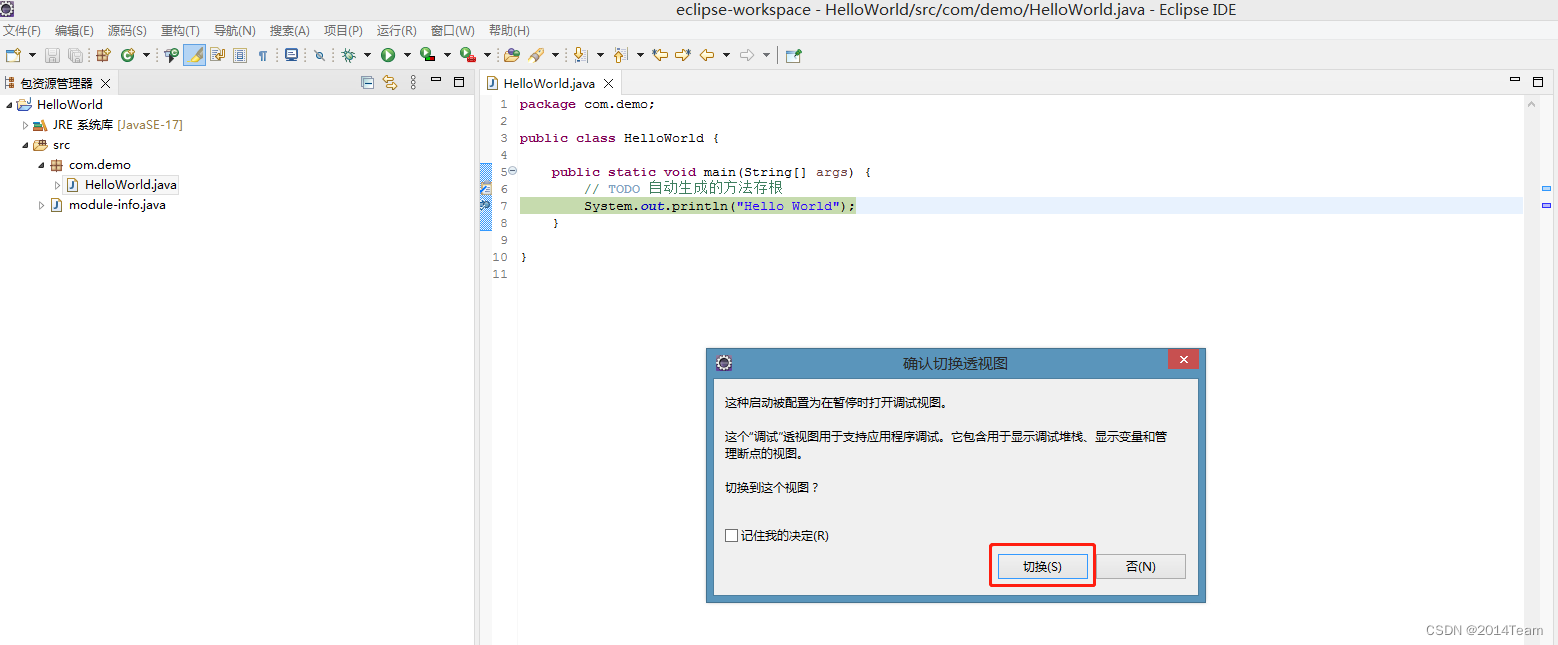Click Collapse All in package explorer
Screen dimensions: 1558x645
(367, 83)
